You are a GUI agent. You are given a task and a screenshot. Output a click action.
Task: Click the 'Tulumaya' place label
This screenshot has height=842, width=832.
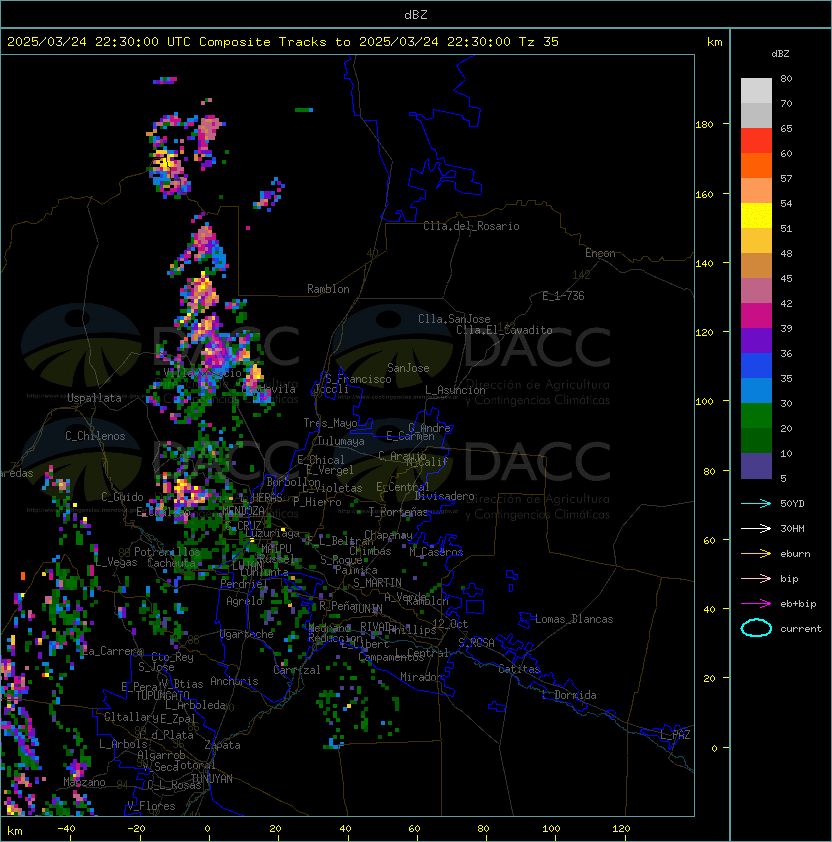point(341,441)
